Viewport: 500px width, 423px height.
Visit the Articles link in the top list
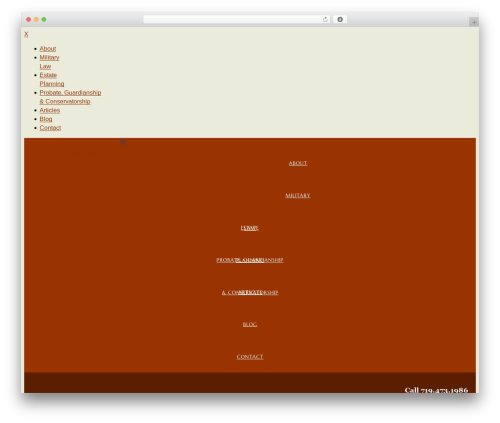coord(50,110)
